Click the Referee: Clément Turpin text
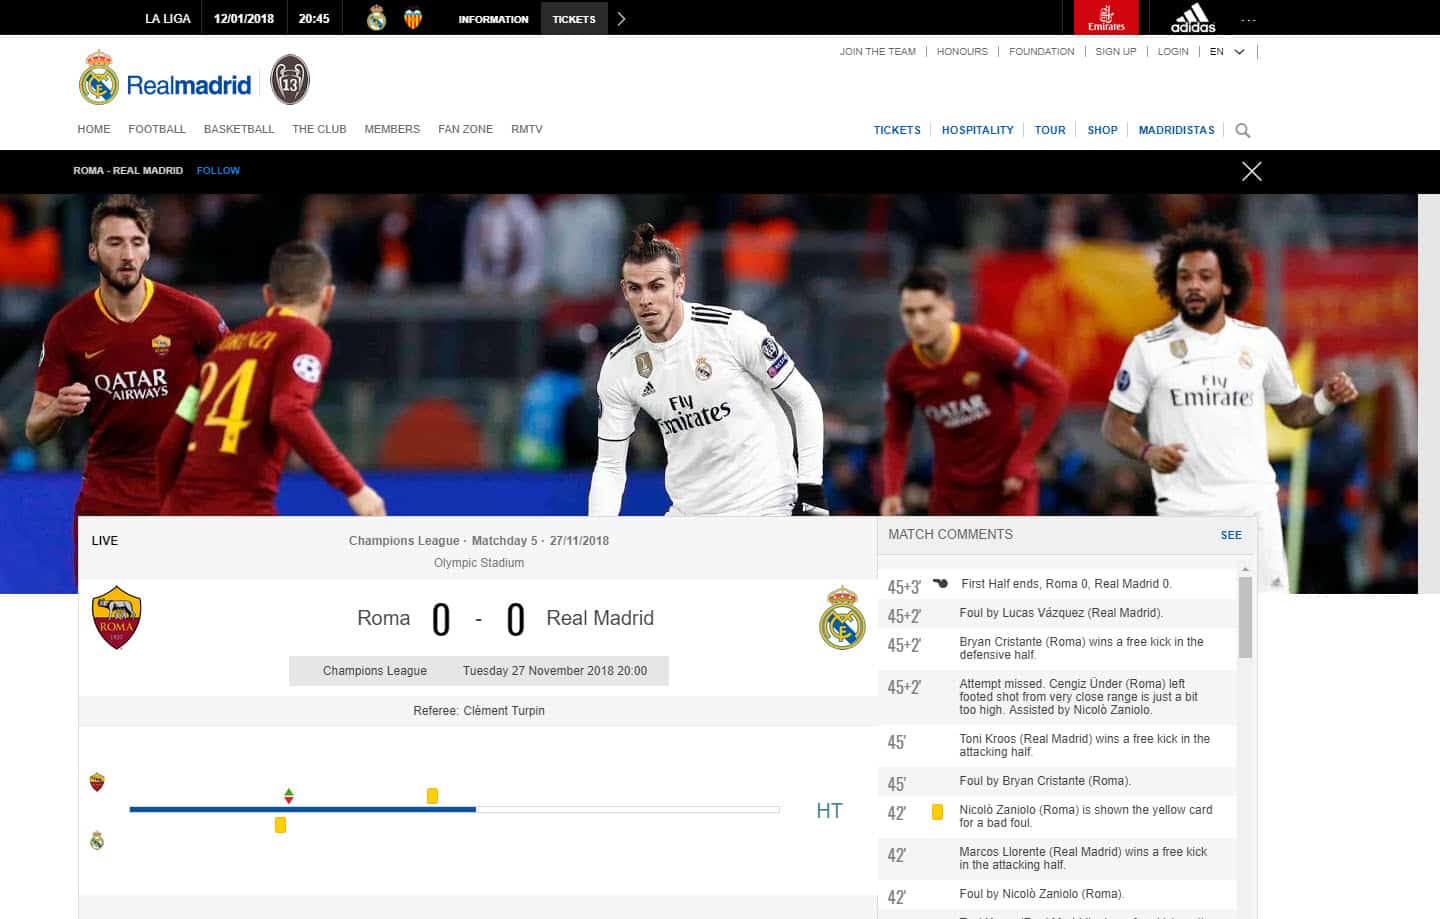Screen dimensions: 1440x919 pos(479,711)
